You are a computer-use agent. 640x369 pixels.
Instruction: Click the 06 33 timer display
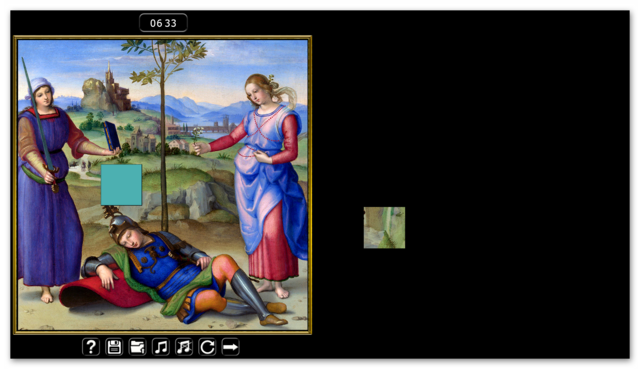click(163, 23)
